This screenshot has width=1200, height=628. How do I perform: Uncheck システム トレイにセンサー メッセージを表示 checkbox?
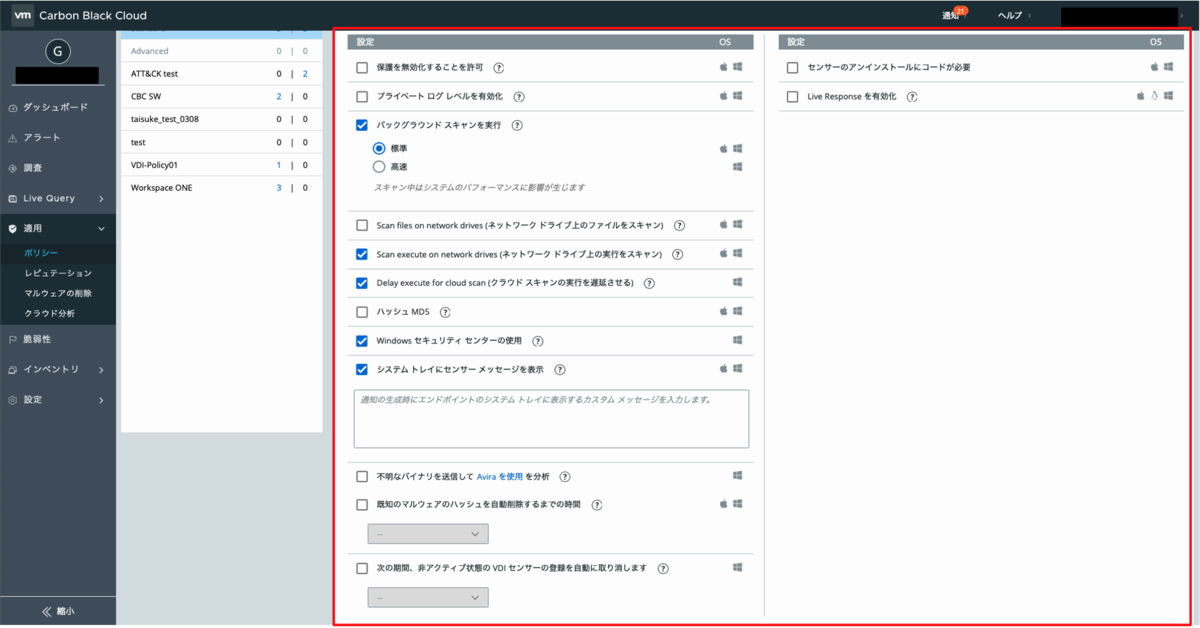pos(362,370)
